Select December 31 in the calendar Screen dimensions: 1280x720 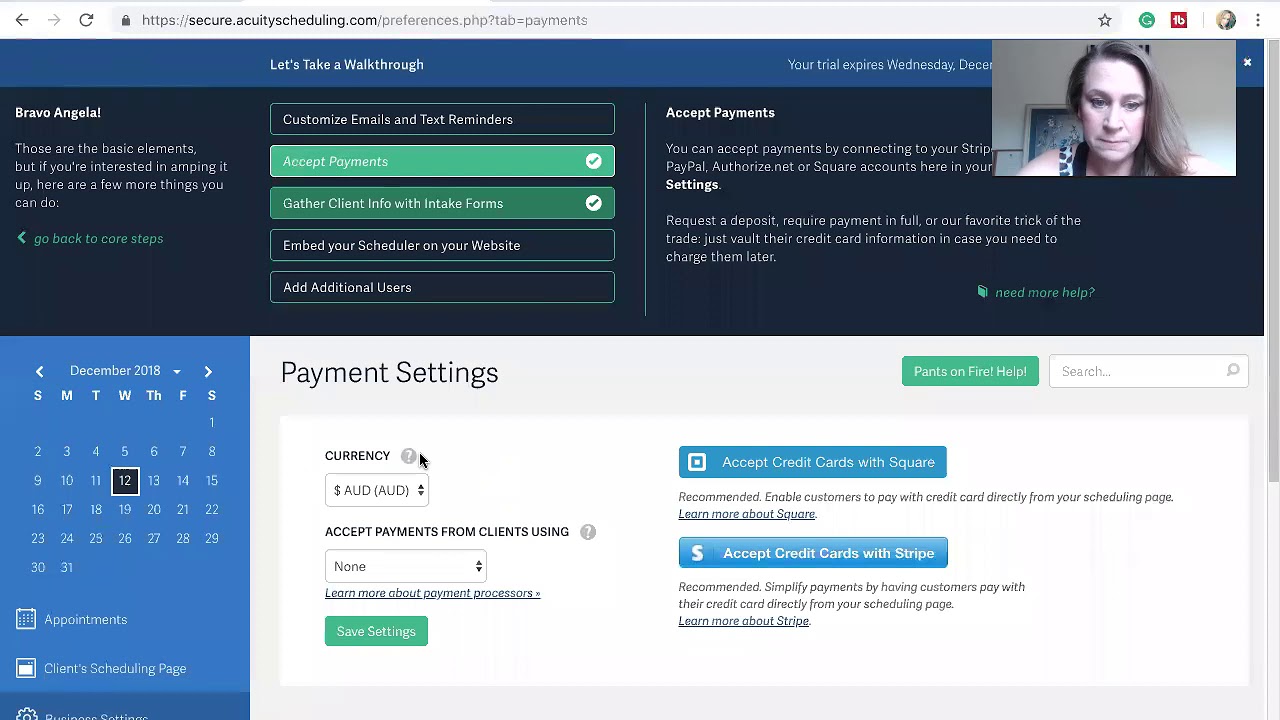coord(67,567)
